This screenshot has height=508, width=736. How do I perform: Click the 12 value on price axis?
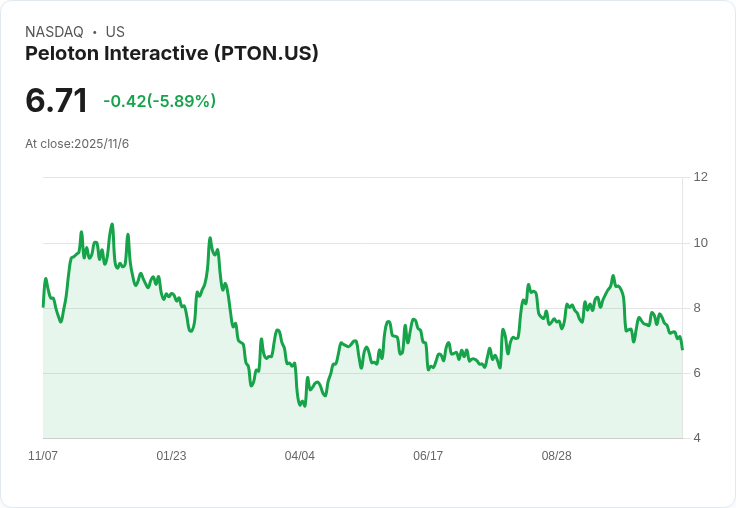[700, 177]
